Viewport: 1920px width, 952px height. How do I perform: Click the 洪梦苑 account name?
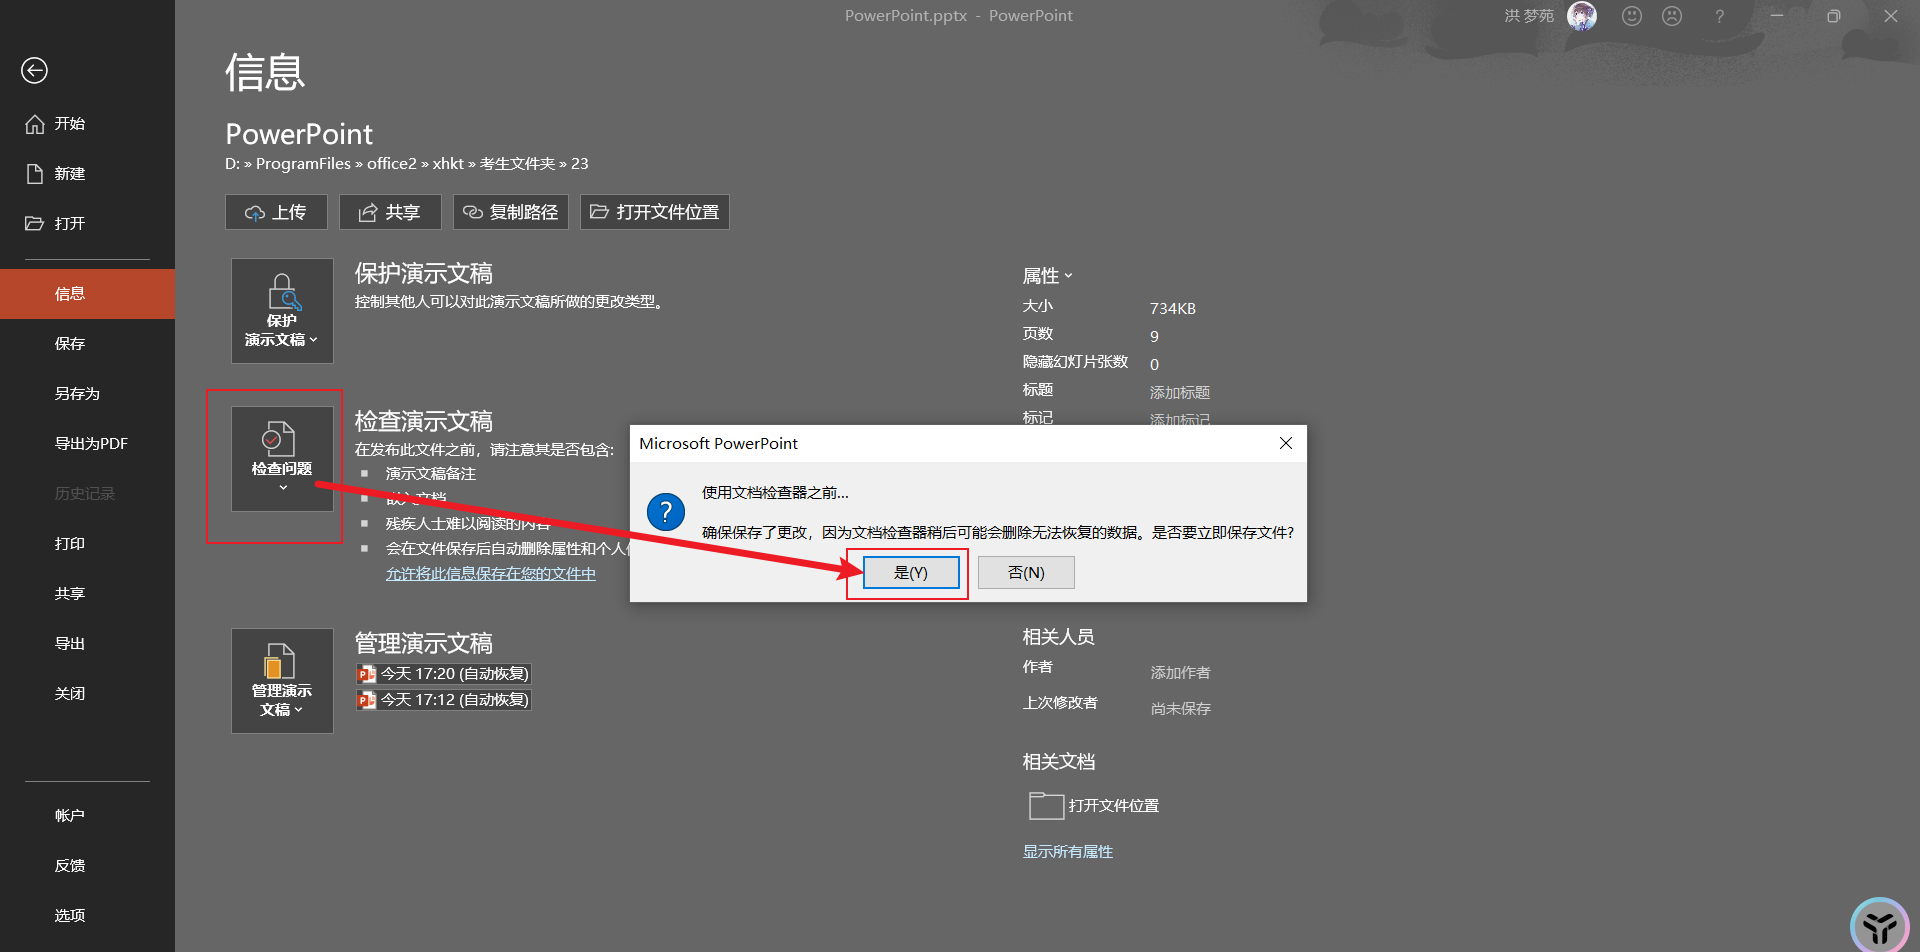pos(1529,16)
